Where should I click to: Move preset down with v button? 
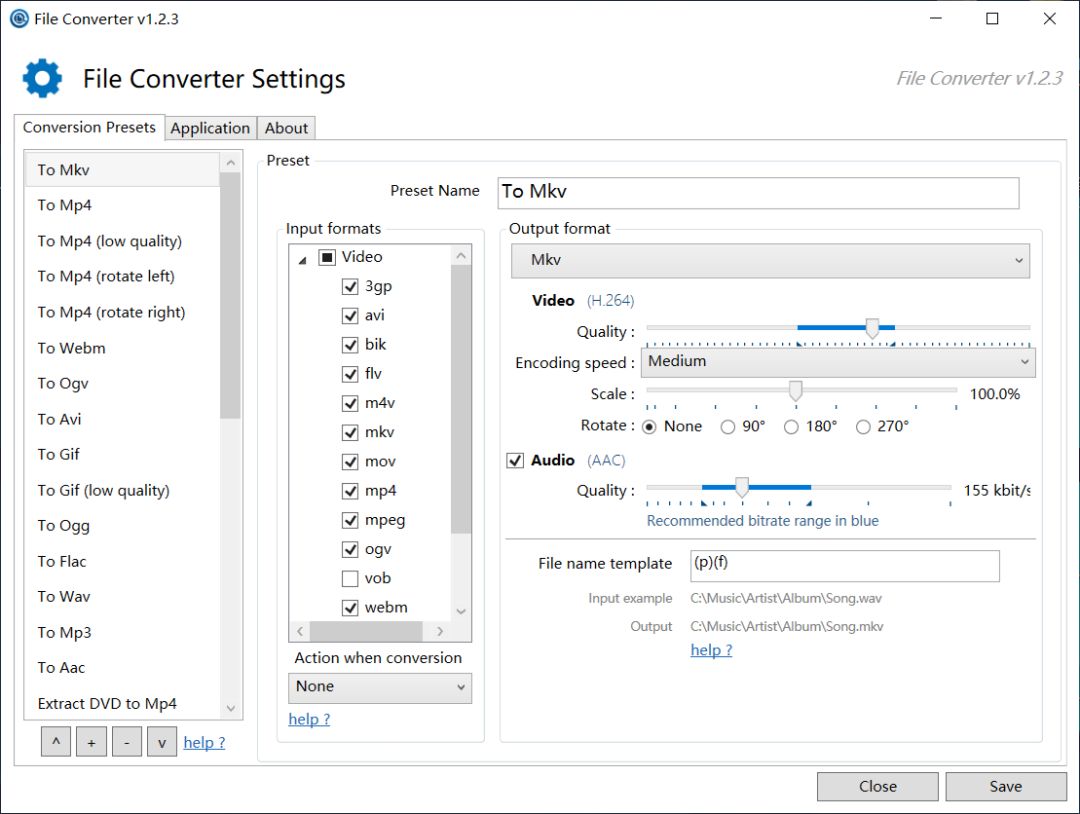point(161,743)
